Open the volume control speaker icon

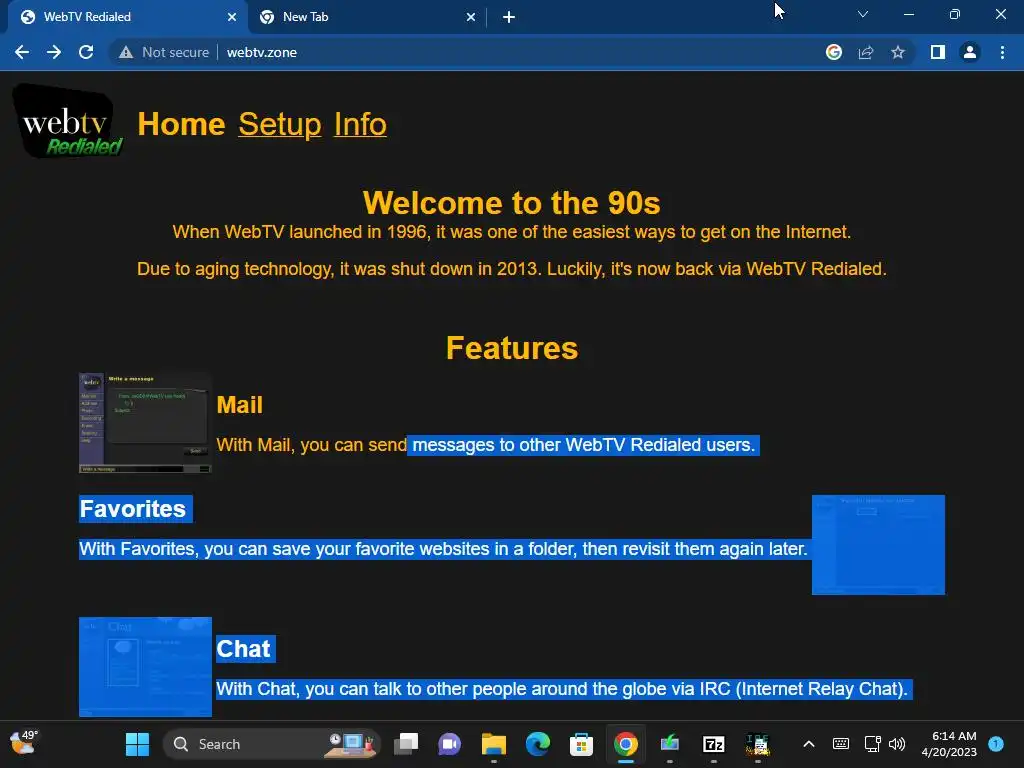[897, 744]
